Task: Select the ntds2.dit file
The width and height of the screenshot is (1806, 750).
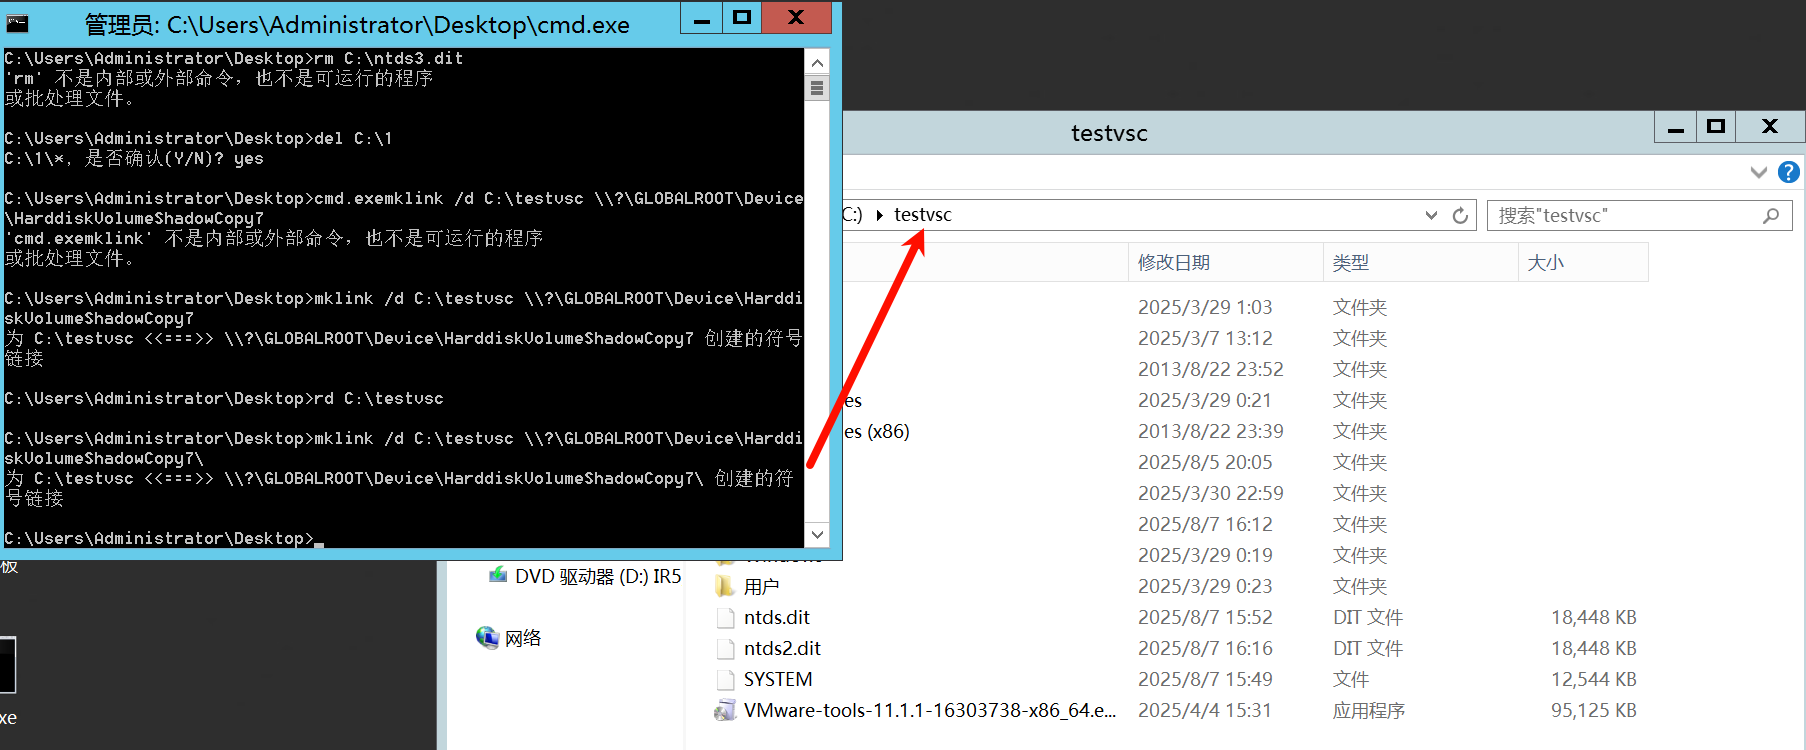Action: click(x=781, y=648)
